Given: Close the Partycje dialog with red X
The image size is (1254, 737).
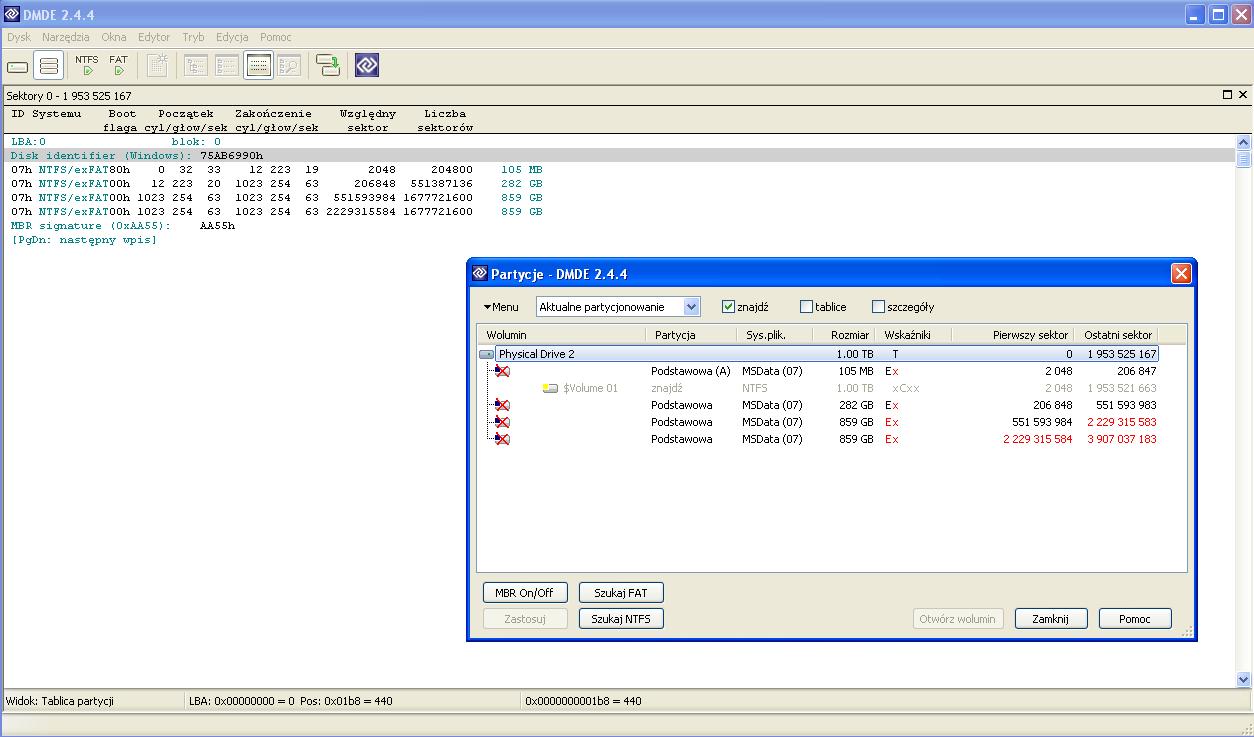Looking at the screenshot, I should click(x=1181, y=274).
